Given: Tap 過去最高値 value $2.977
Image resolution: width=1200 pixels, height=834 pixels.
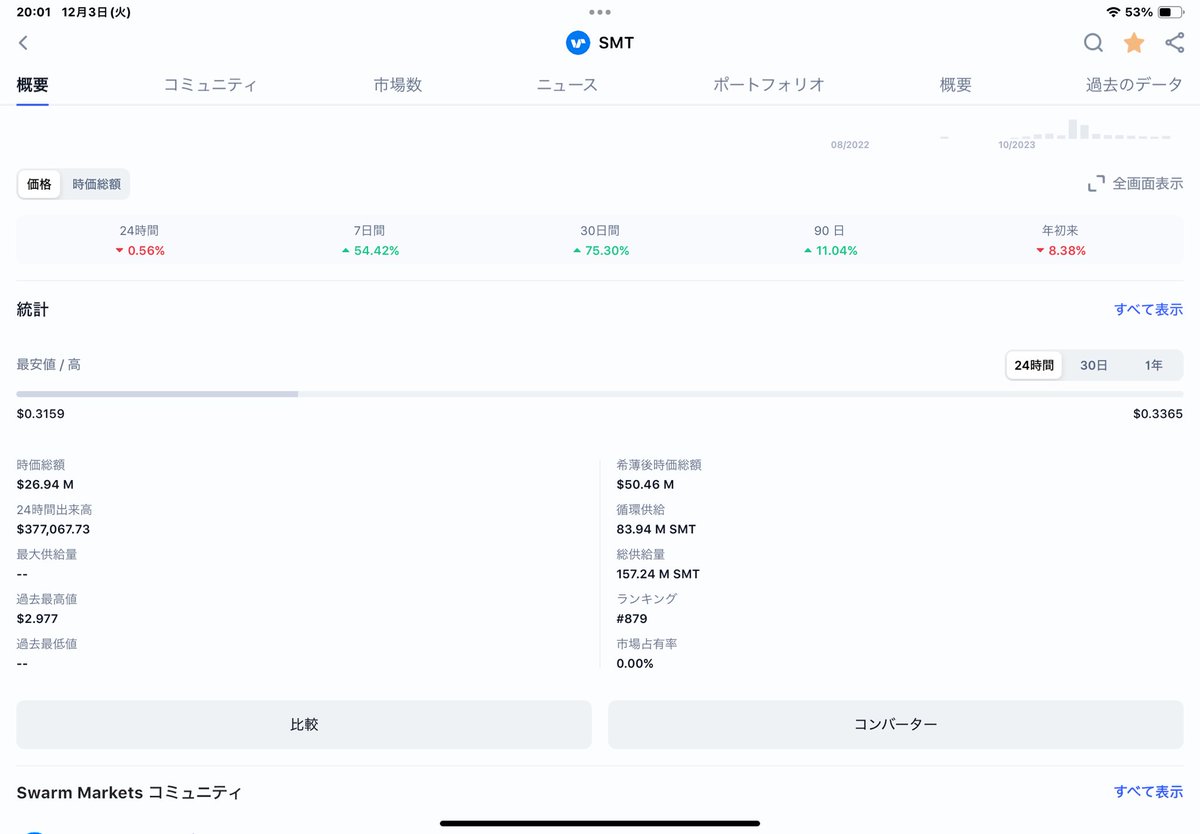Looking at the screenshot, I should coord(37,619).
